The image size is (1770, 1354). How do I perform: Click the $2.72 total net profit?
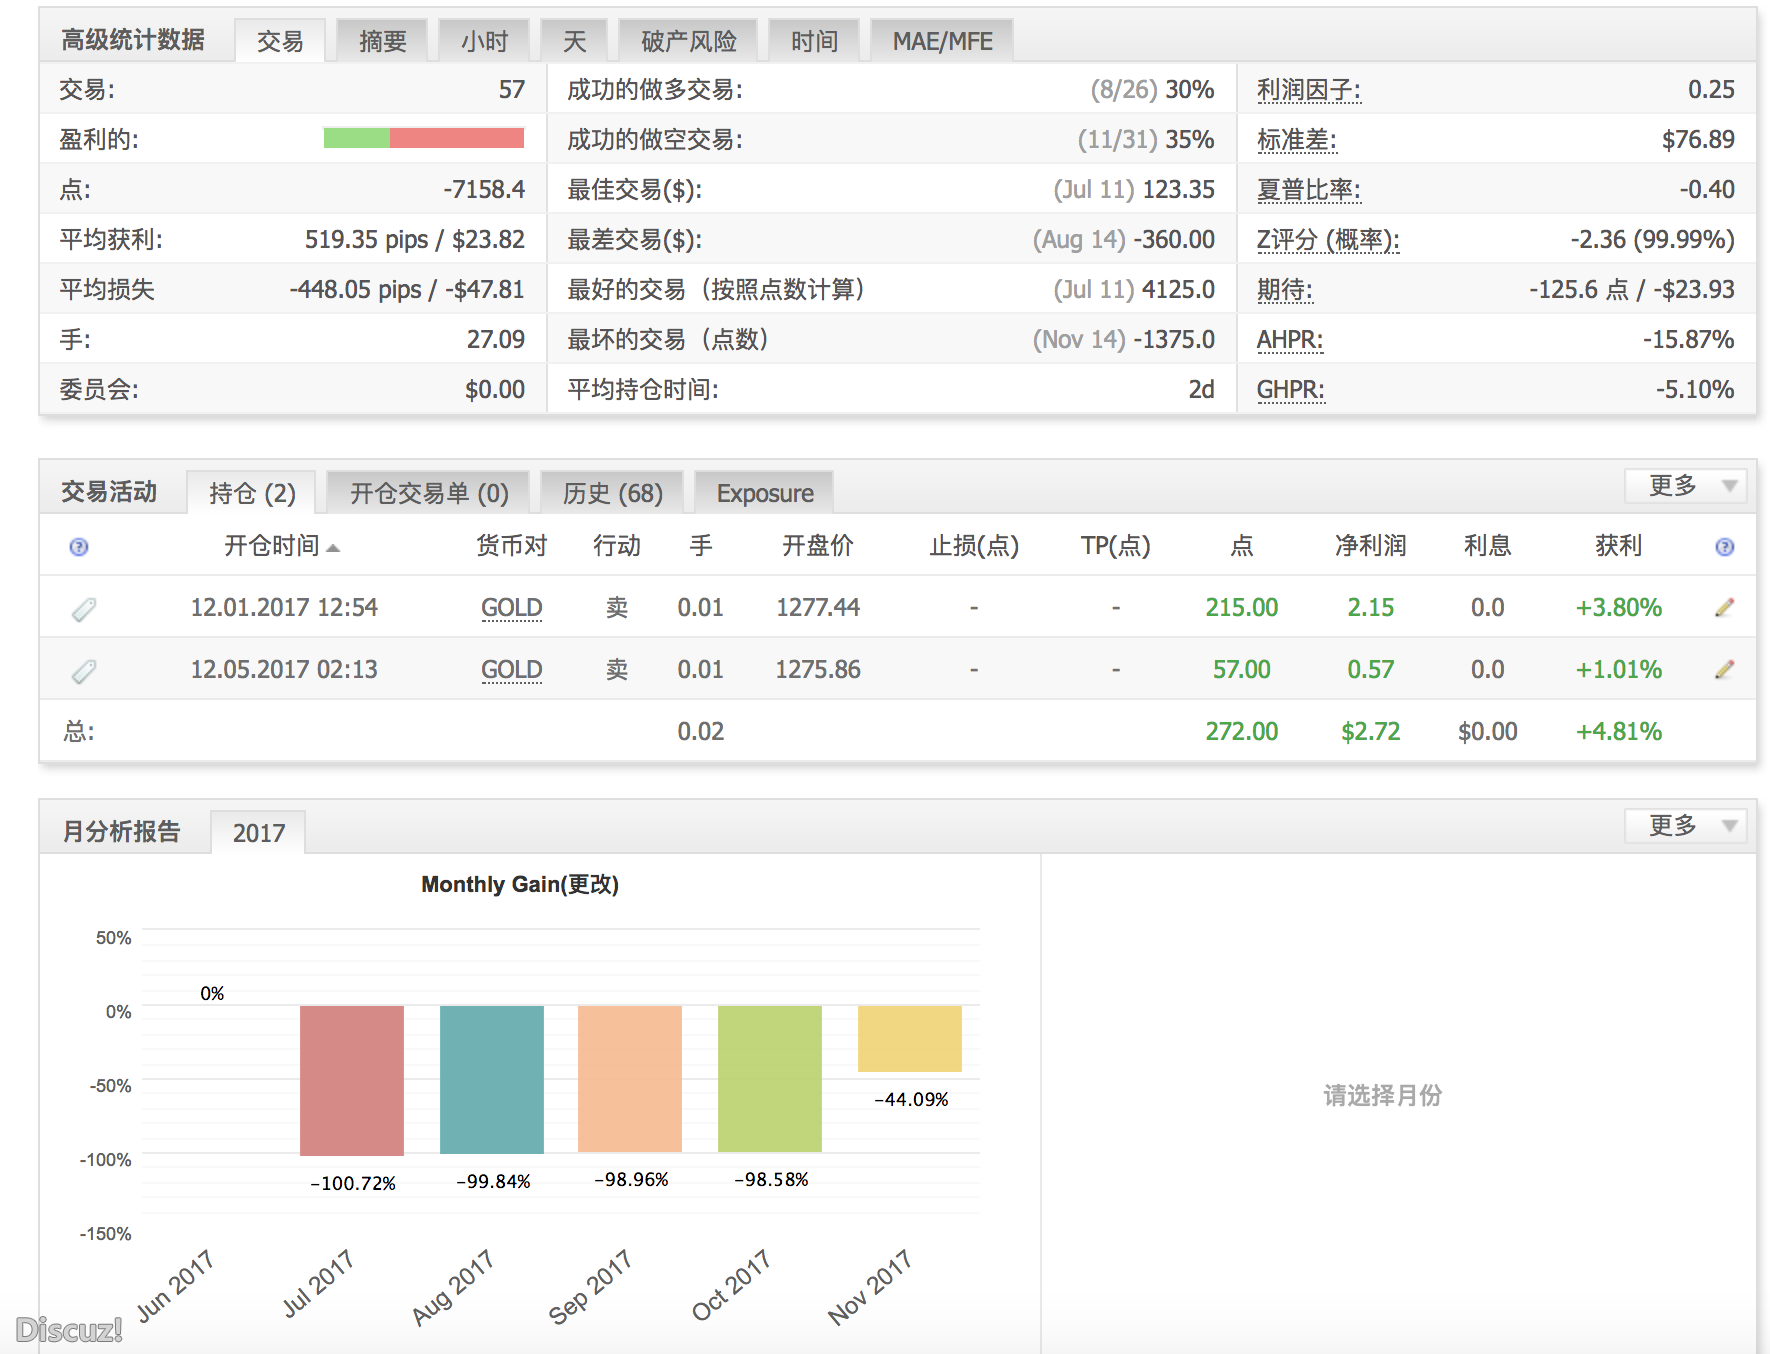tap(1370, 732)
